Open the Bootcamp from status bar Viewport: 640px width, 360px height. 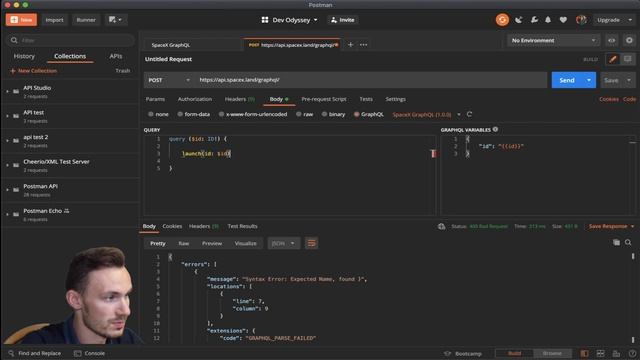[463, 353]
